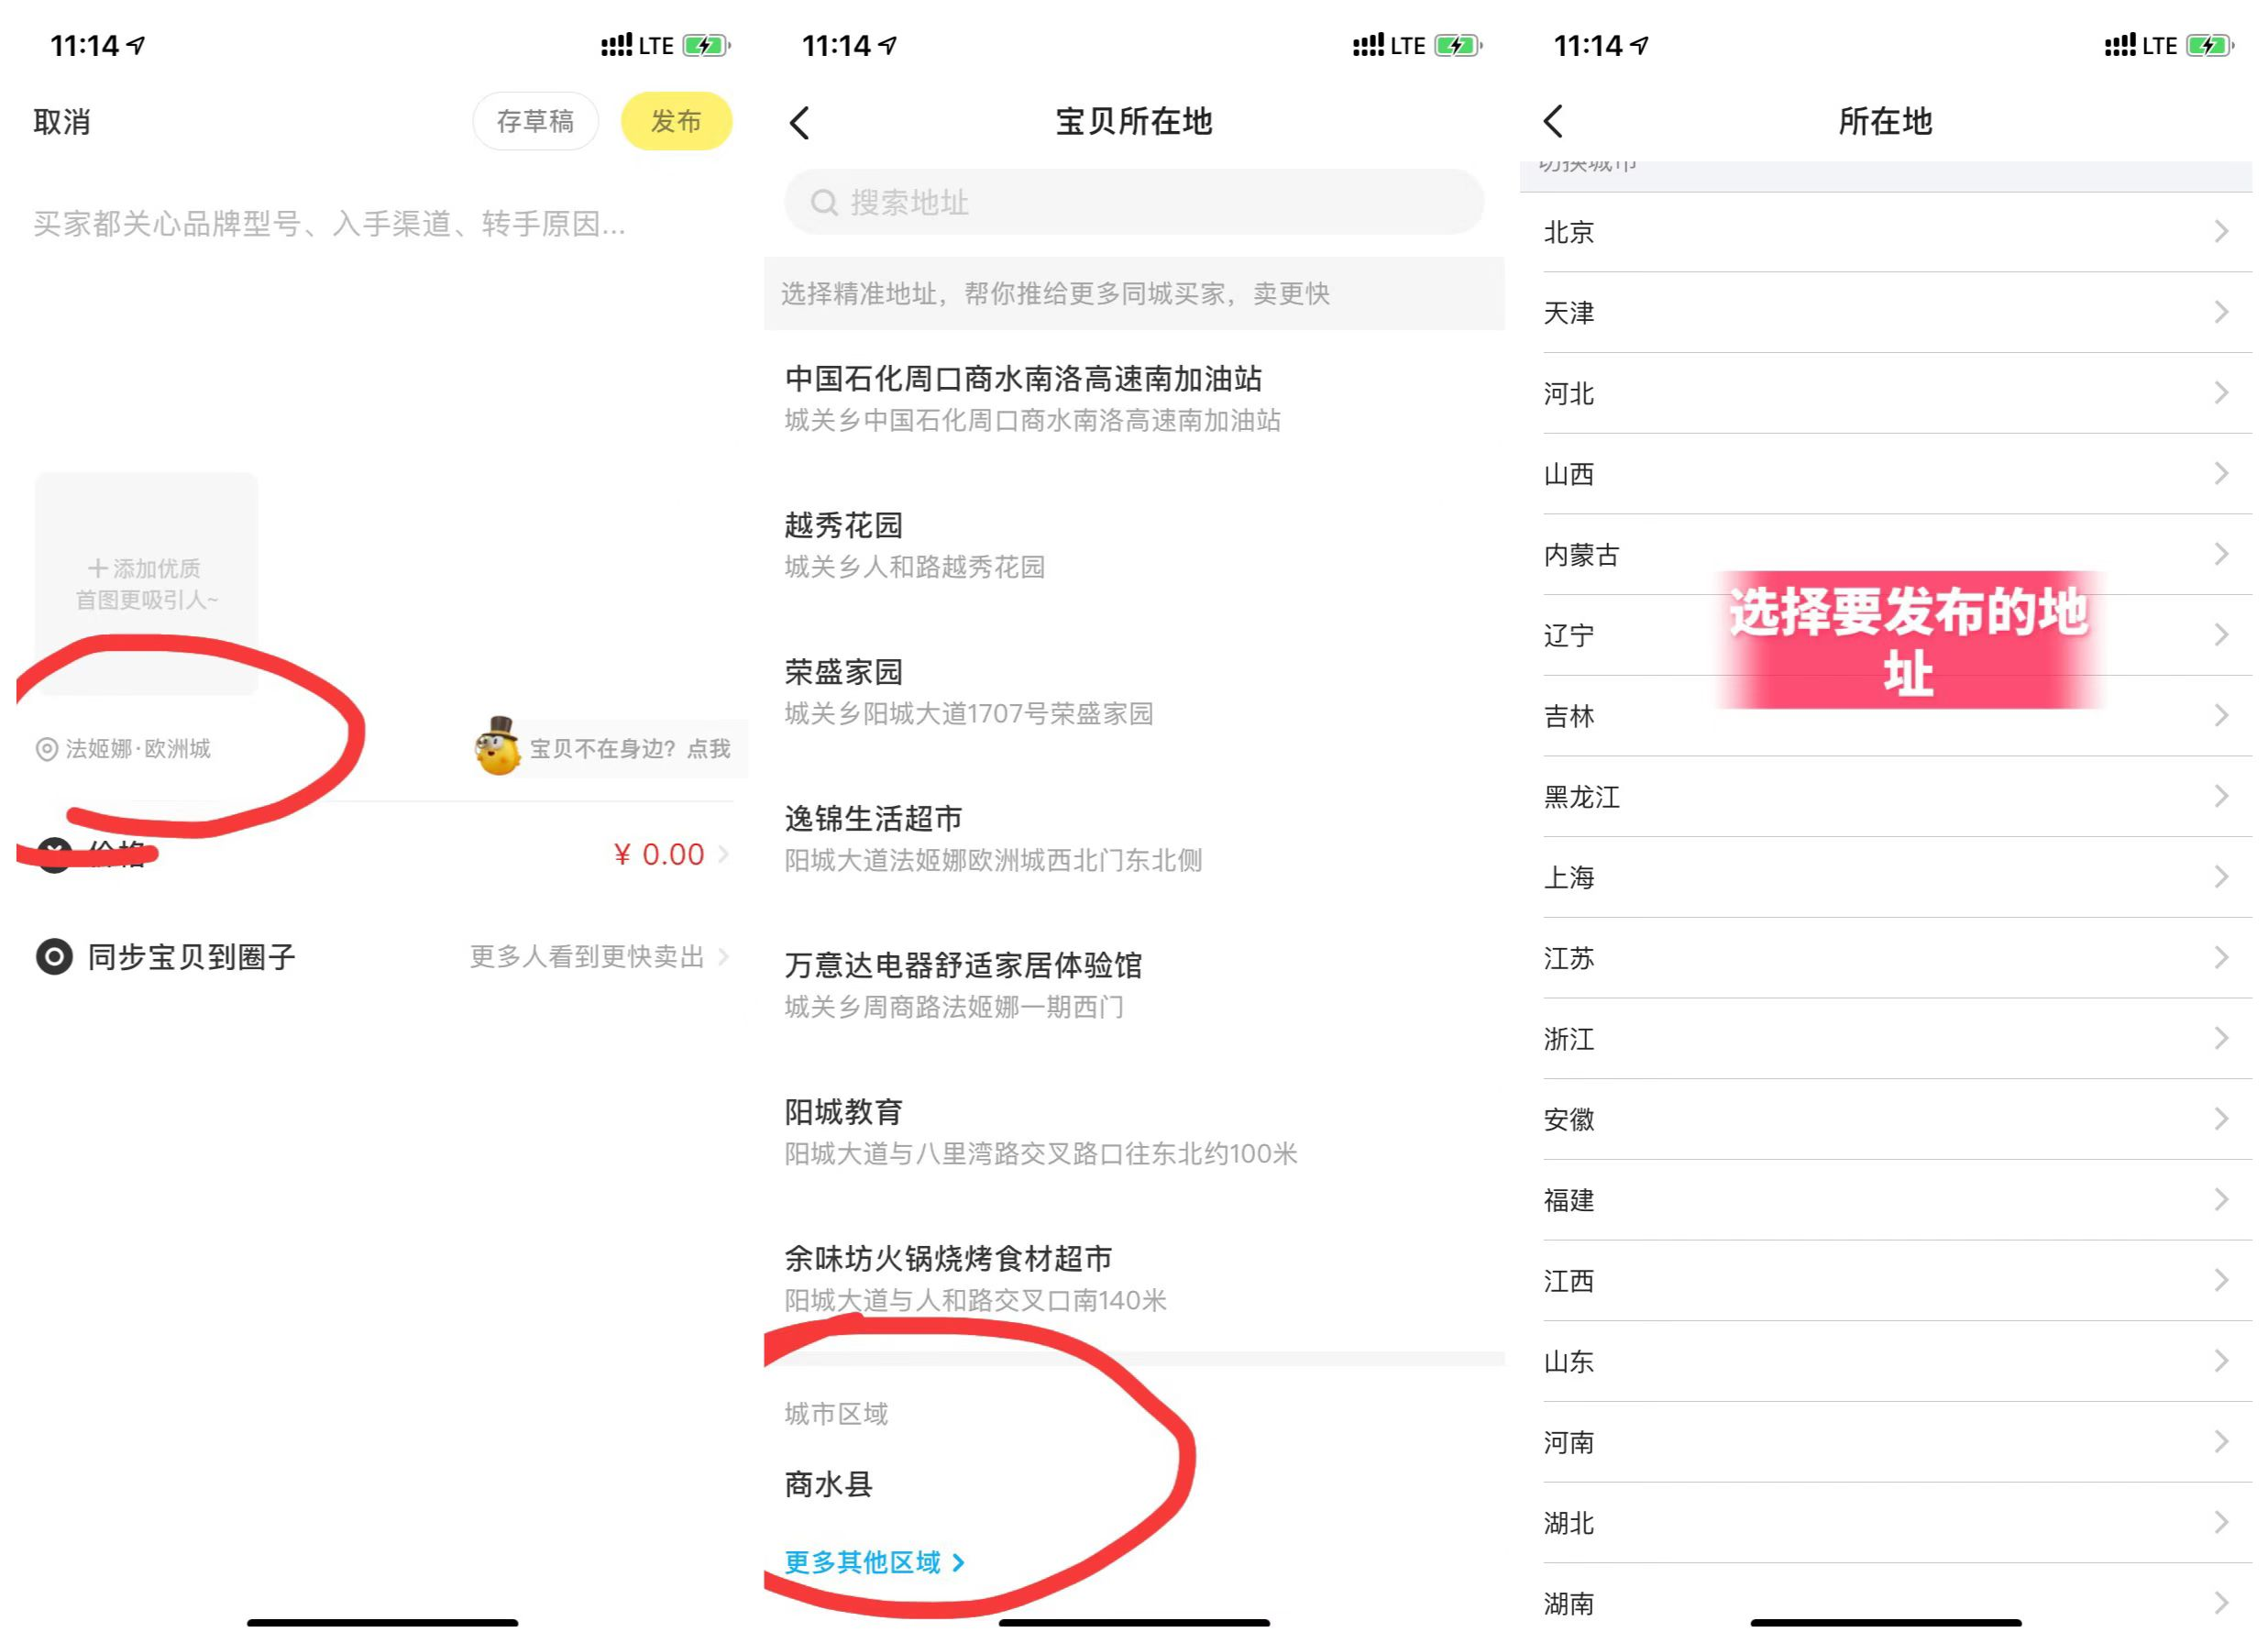Enable 同步宝贝到圈子 option
The width and height of the screenshot is (2268, 1643).
click(190, 957)
